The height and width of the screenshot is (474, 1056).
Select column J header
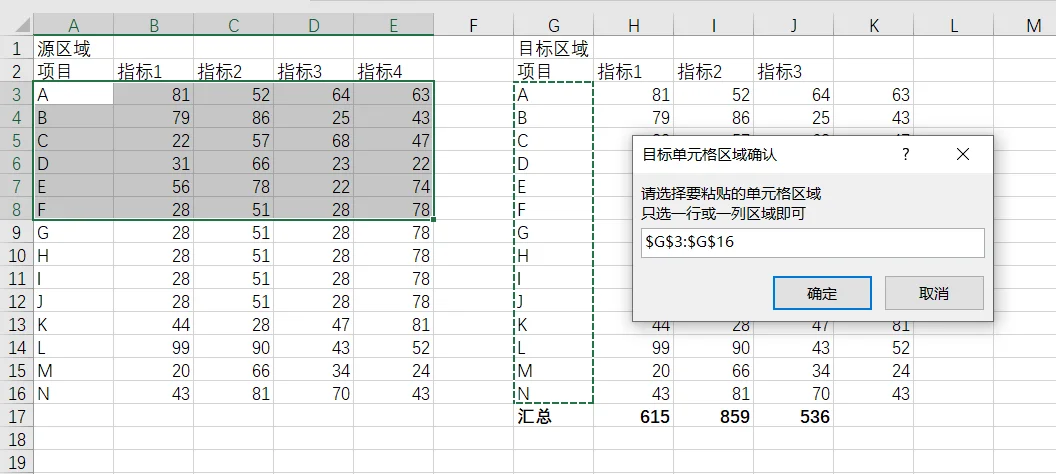[x=794, y=26]
